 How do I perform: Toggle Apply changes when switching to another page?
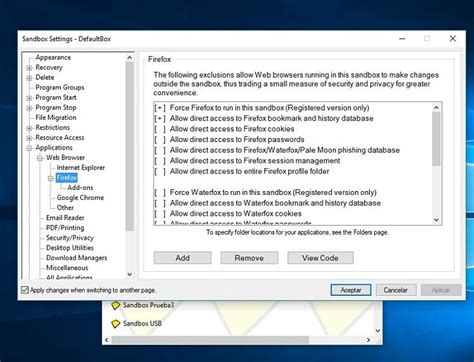click(25, 290)
